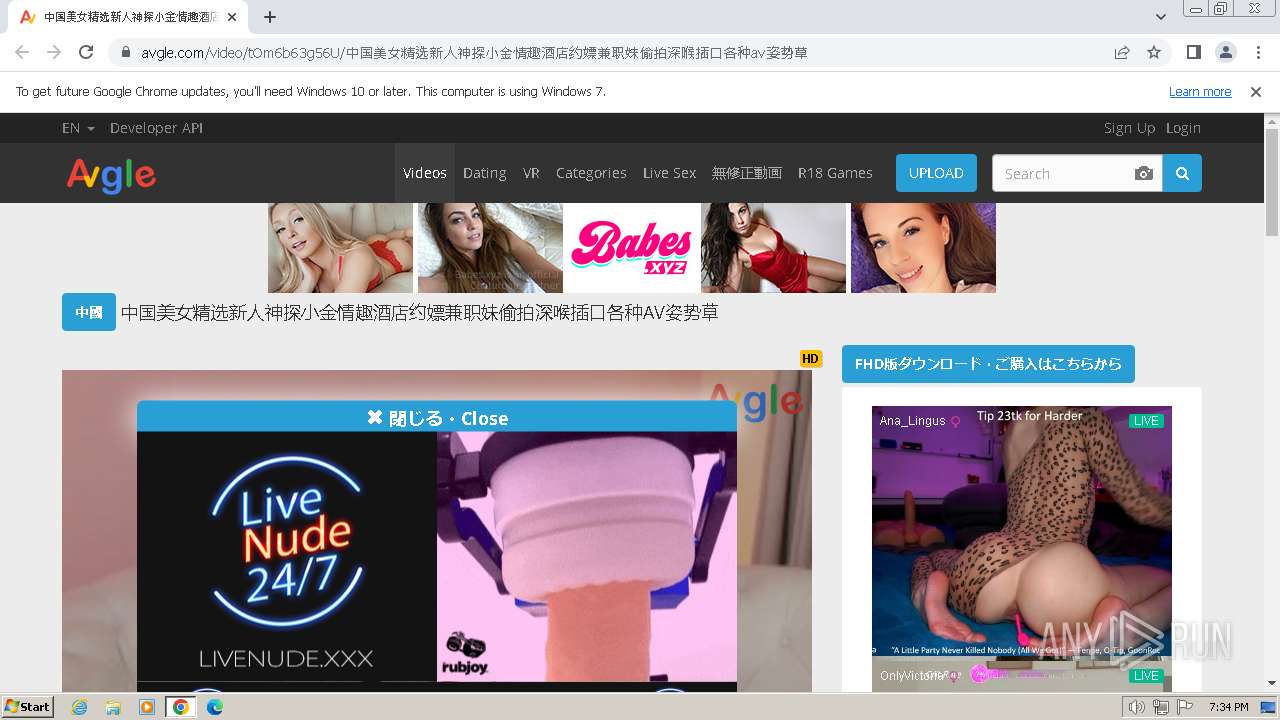Open the Chrome profile avatar
1280x720 pixels.
(x=1225, y=52)
